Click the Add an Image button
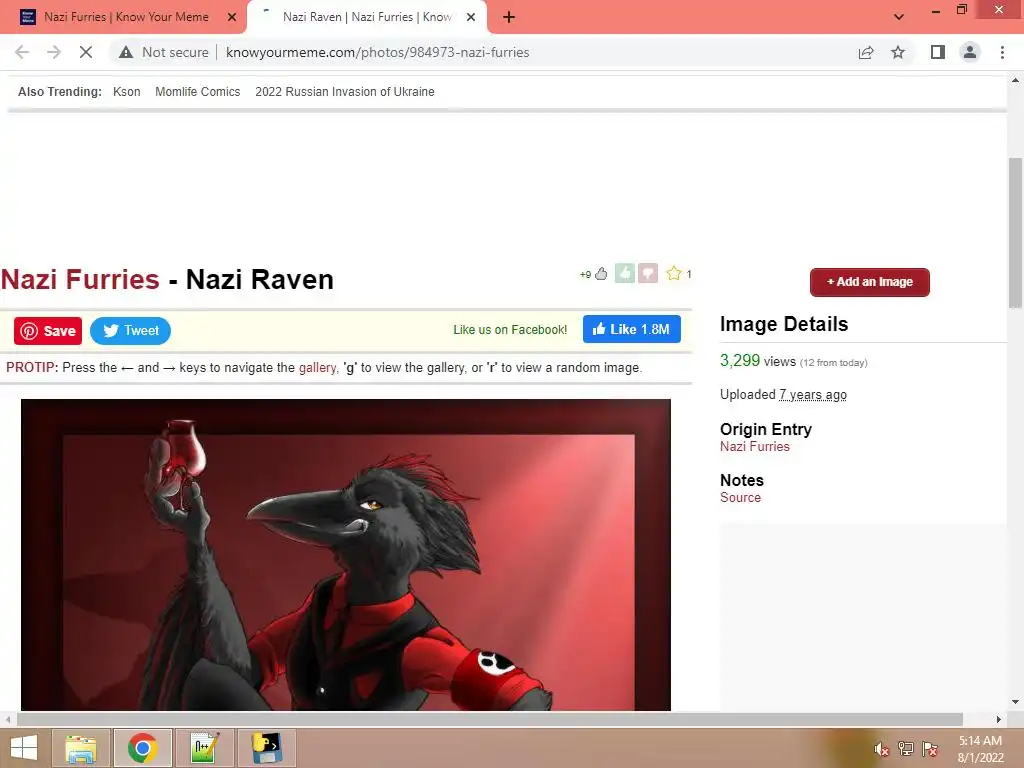1024x768 pixels. tap(869, 282)
